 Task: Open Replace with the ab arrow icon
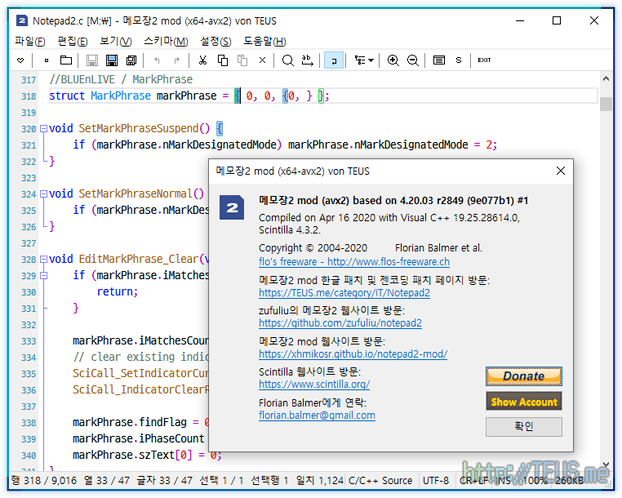(307, 60)
